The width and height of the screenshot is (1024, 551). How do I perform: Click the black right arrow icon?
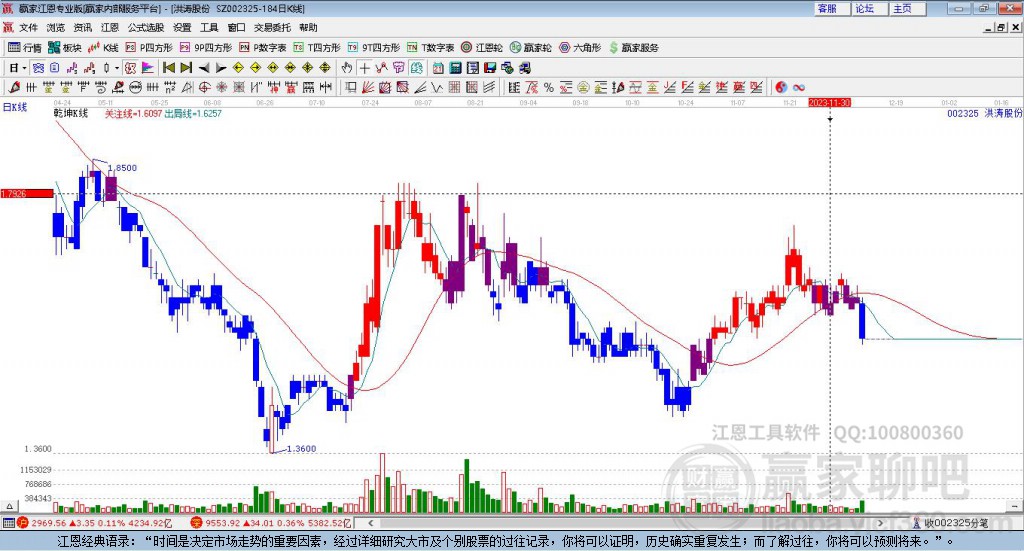pos(221,68)
